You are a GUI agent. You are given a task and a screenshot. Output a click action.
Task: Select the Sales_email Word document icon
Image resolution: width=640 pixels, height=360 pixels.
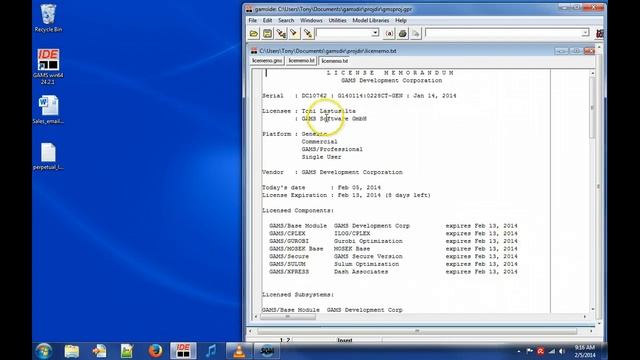pos(48,110)
